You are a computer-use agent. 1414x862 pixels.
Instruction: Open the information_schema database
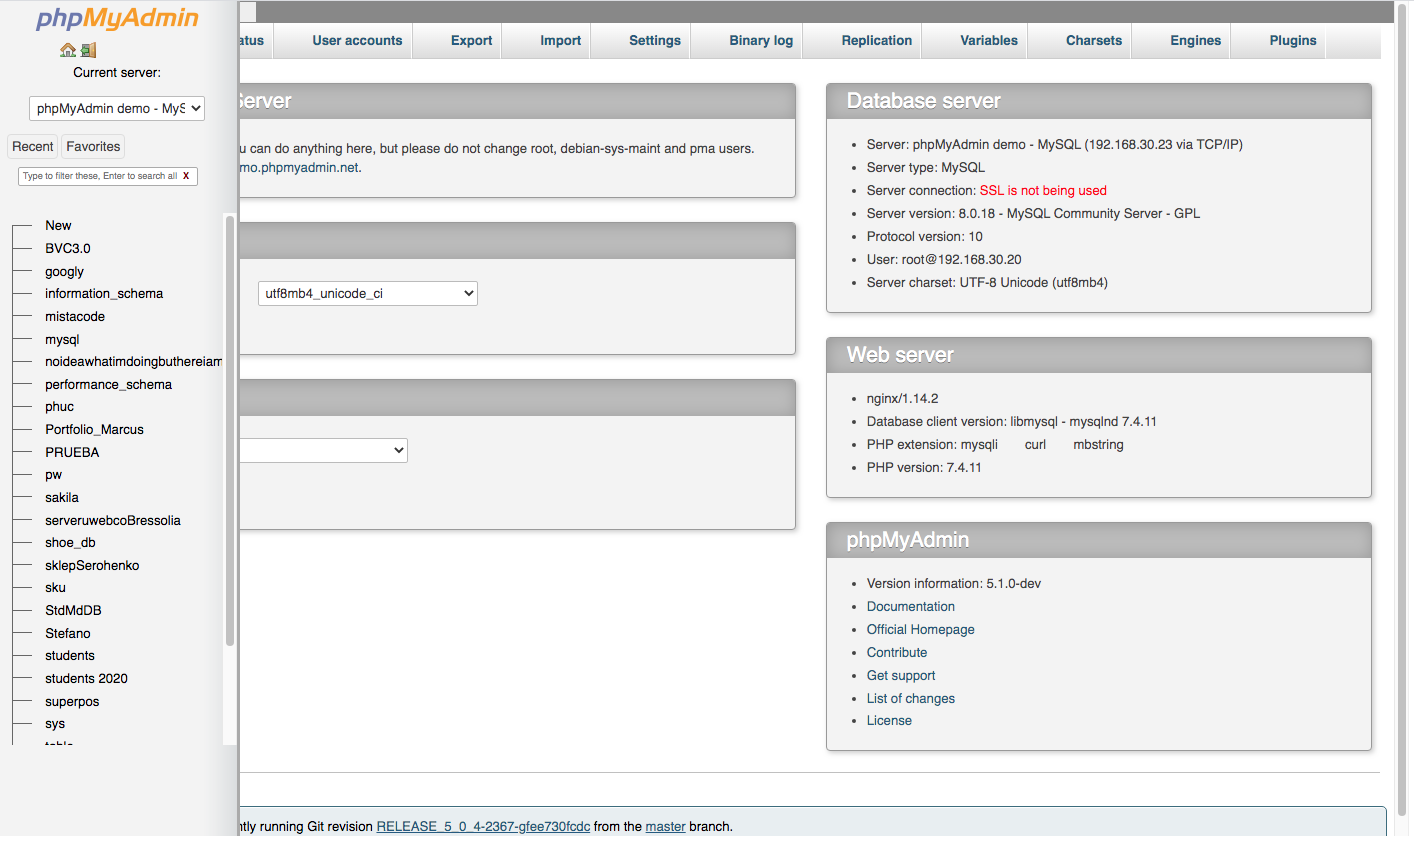coord(103,293)
